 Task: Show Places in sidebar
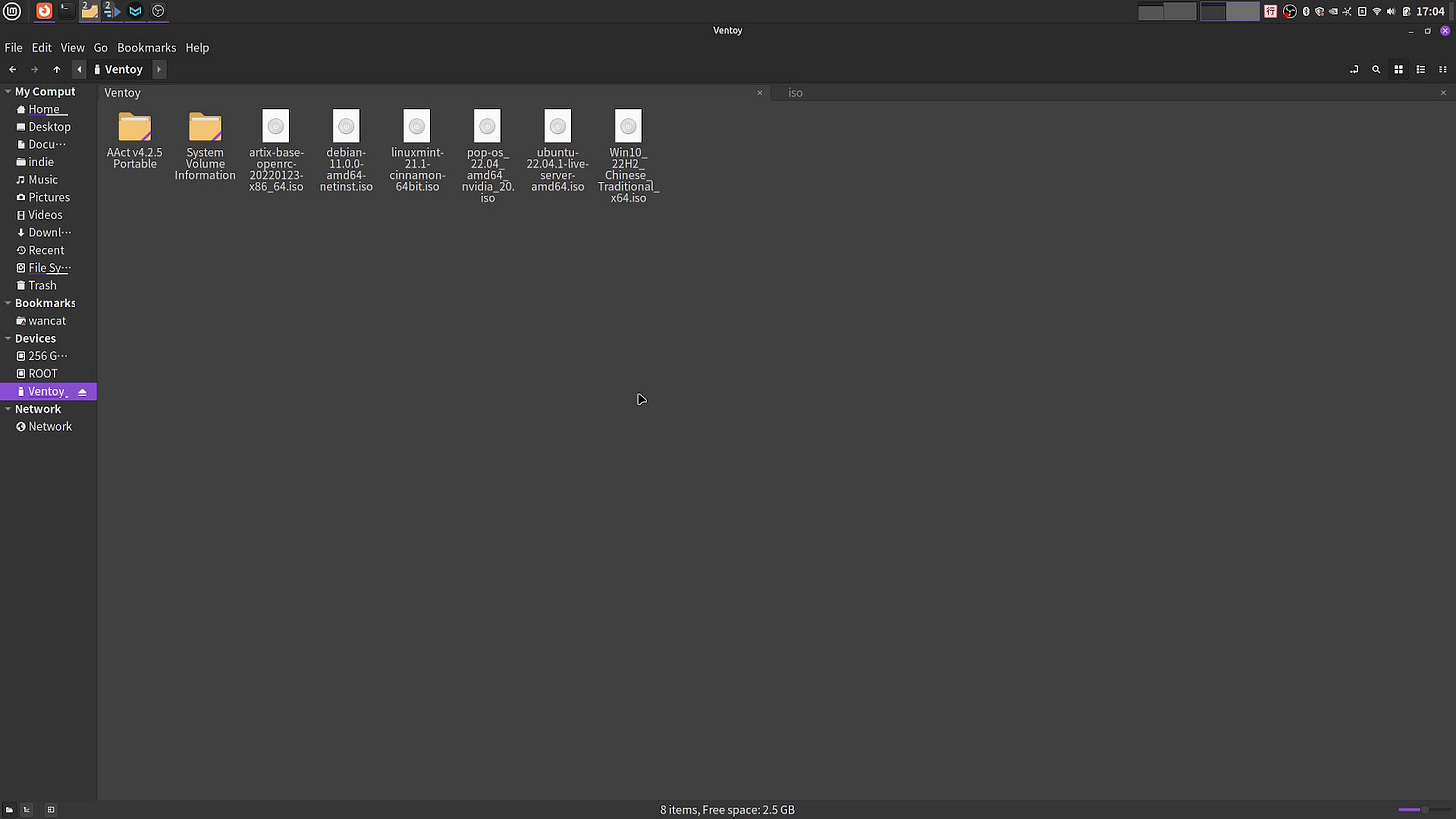(x=9, y=810)
